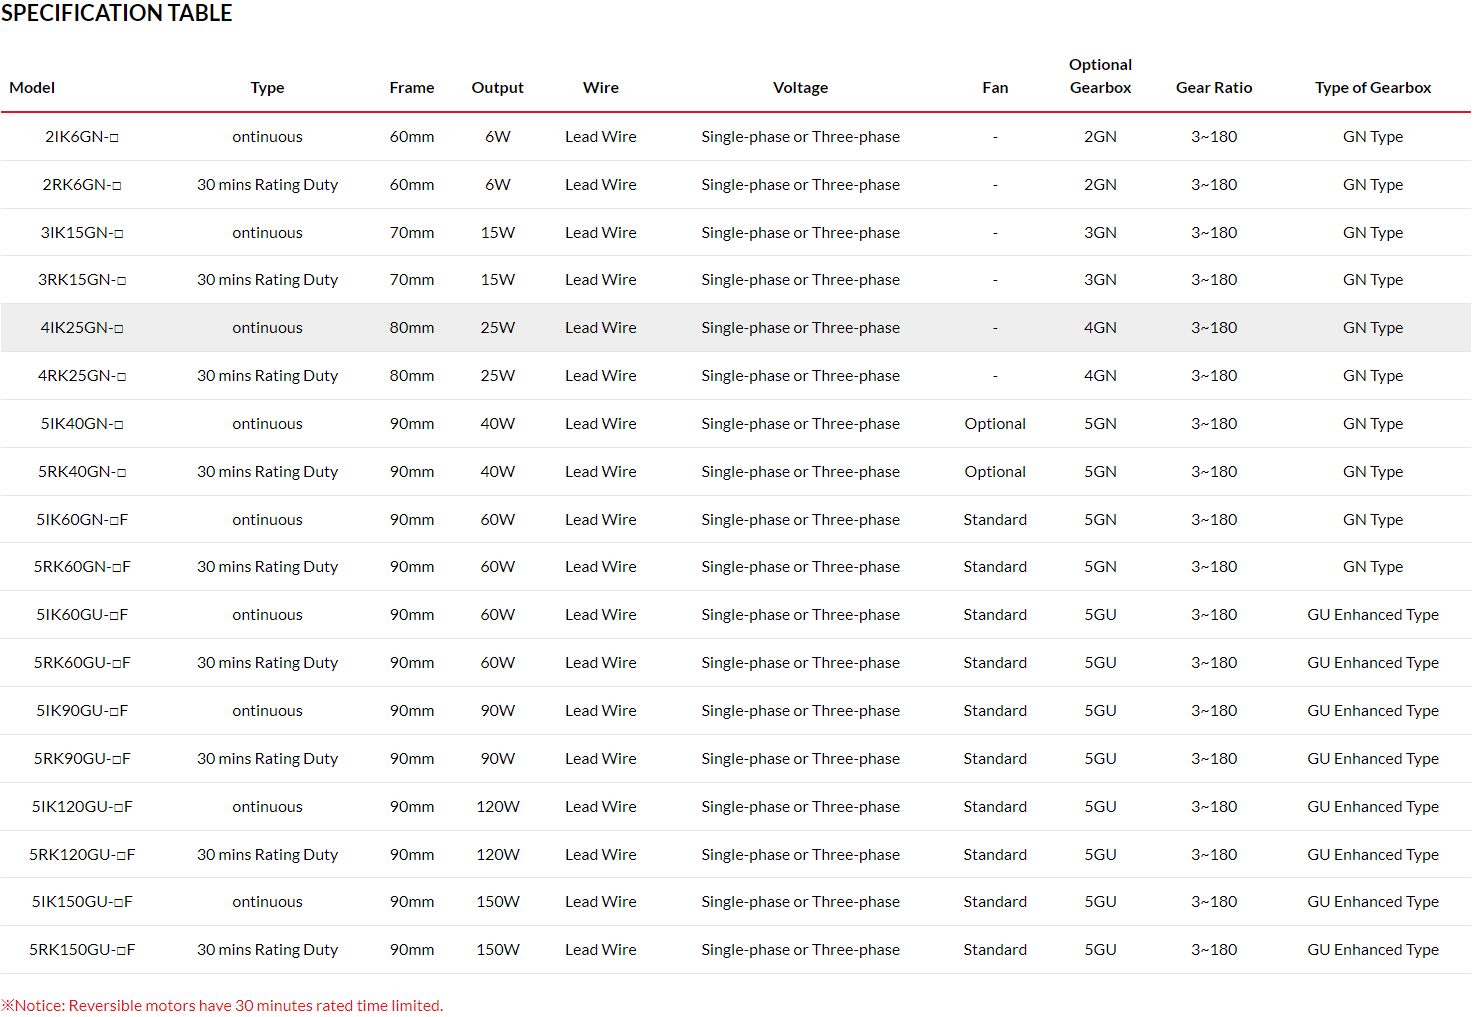This screenshot has height=1017, width=1480.
Task: Click GU Enhanced Type in 5RK60GU row
Action: pos(1373,663)
